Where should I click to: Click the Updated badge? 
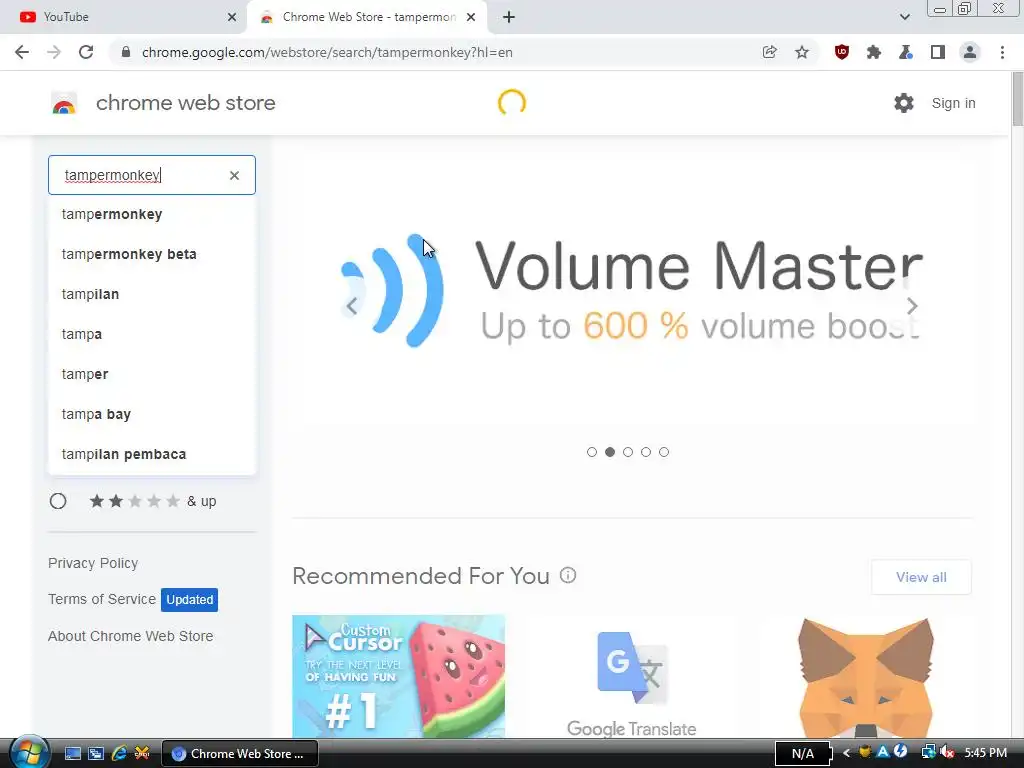[189, 600]
